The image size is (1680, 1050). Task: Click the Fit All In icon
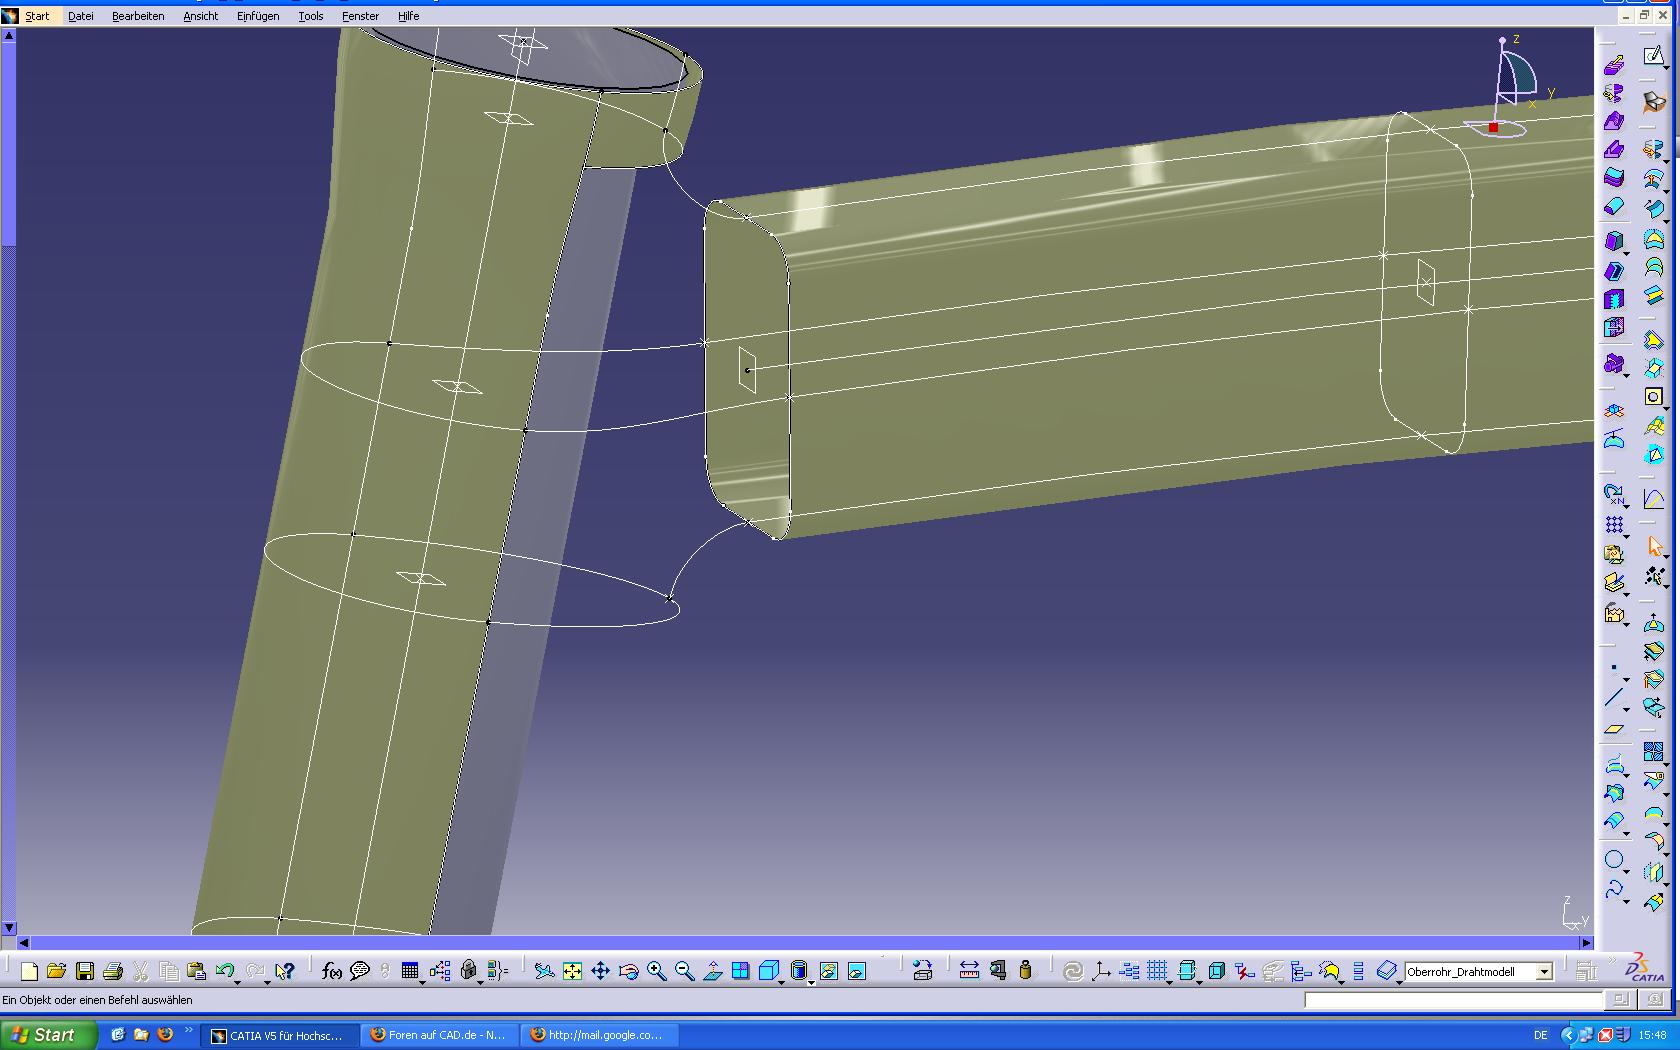point(572,971)
